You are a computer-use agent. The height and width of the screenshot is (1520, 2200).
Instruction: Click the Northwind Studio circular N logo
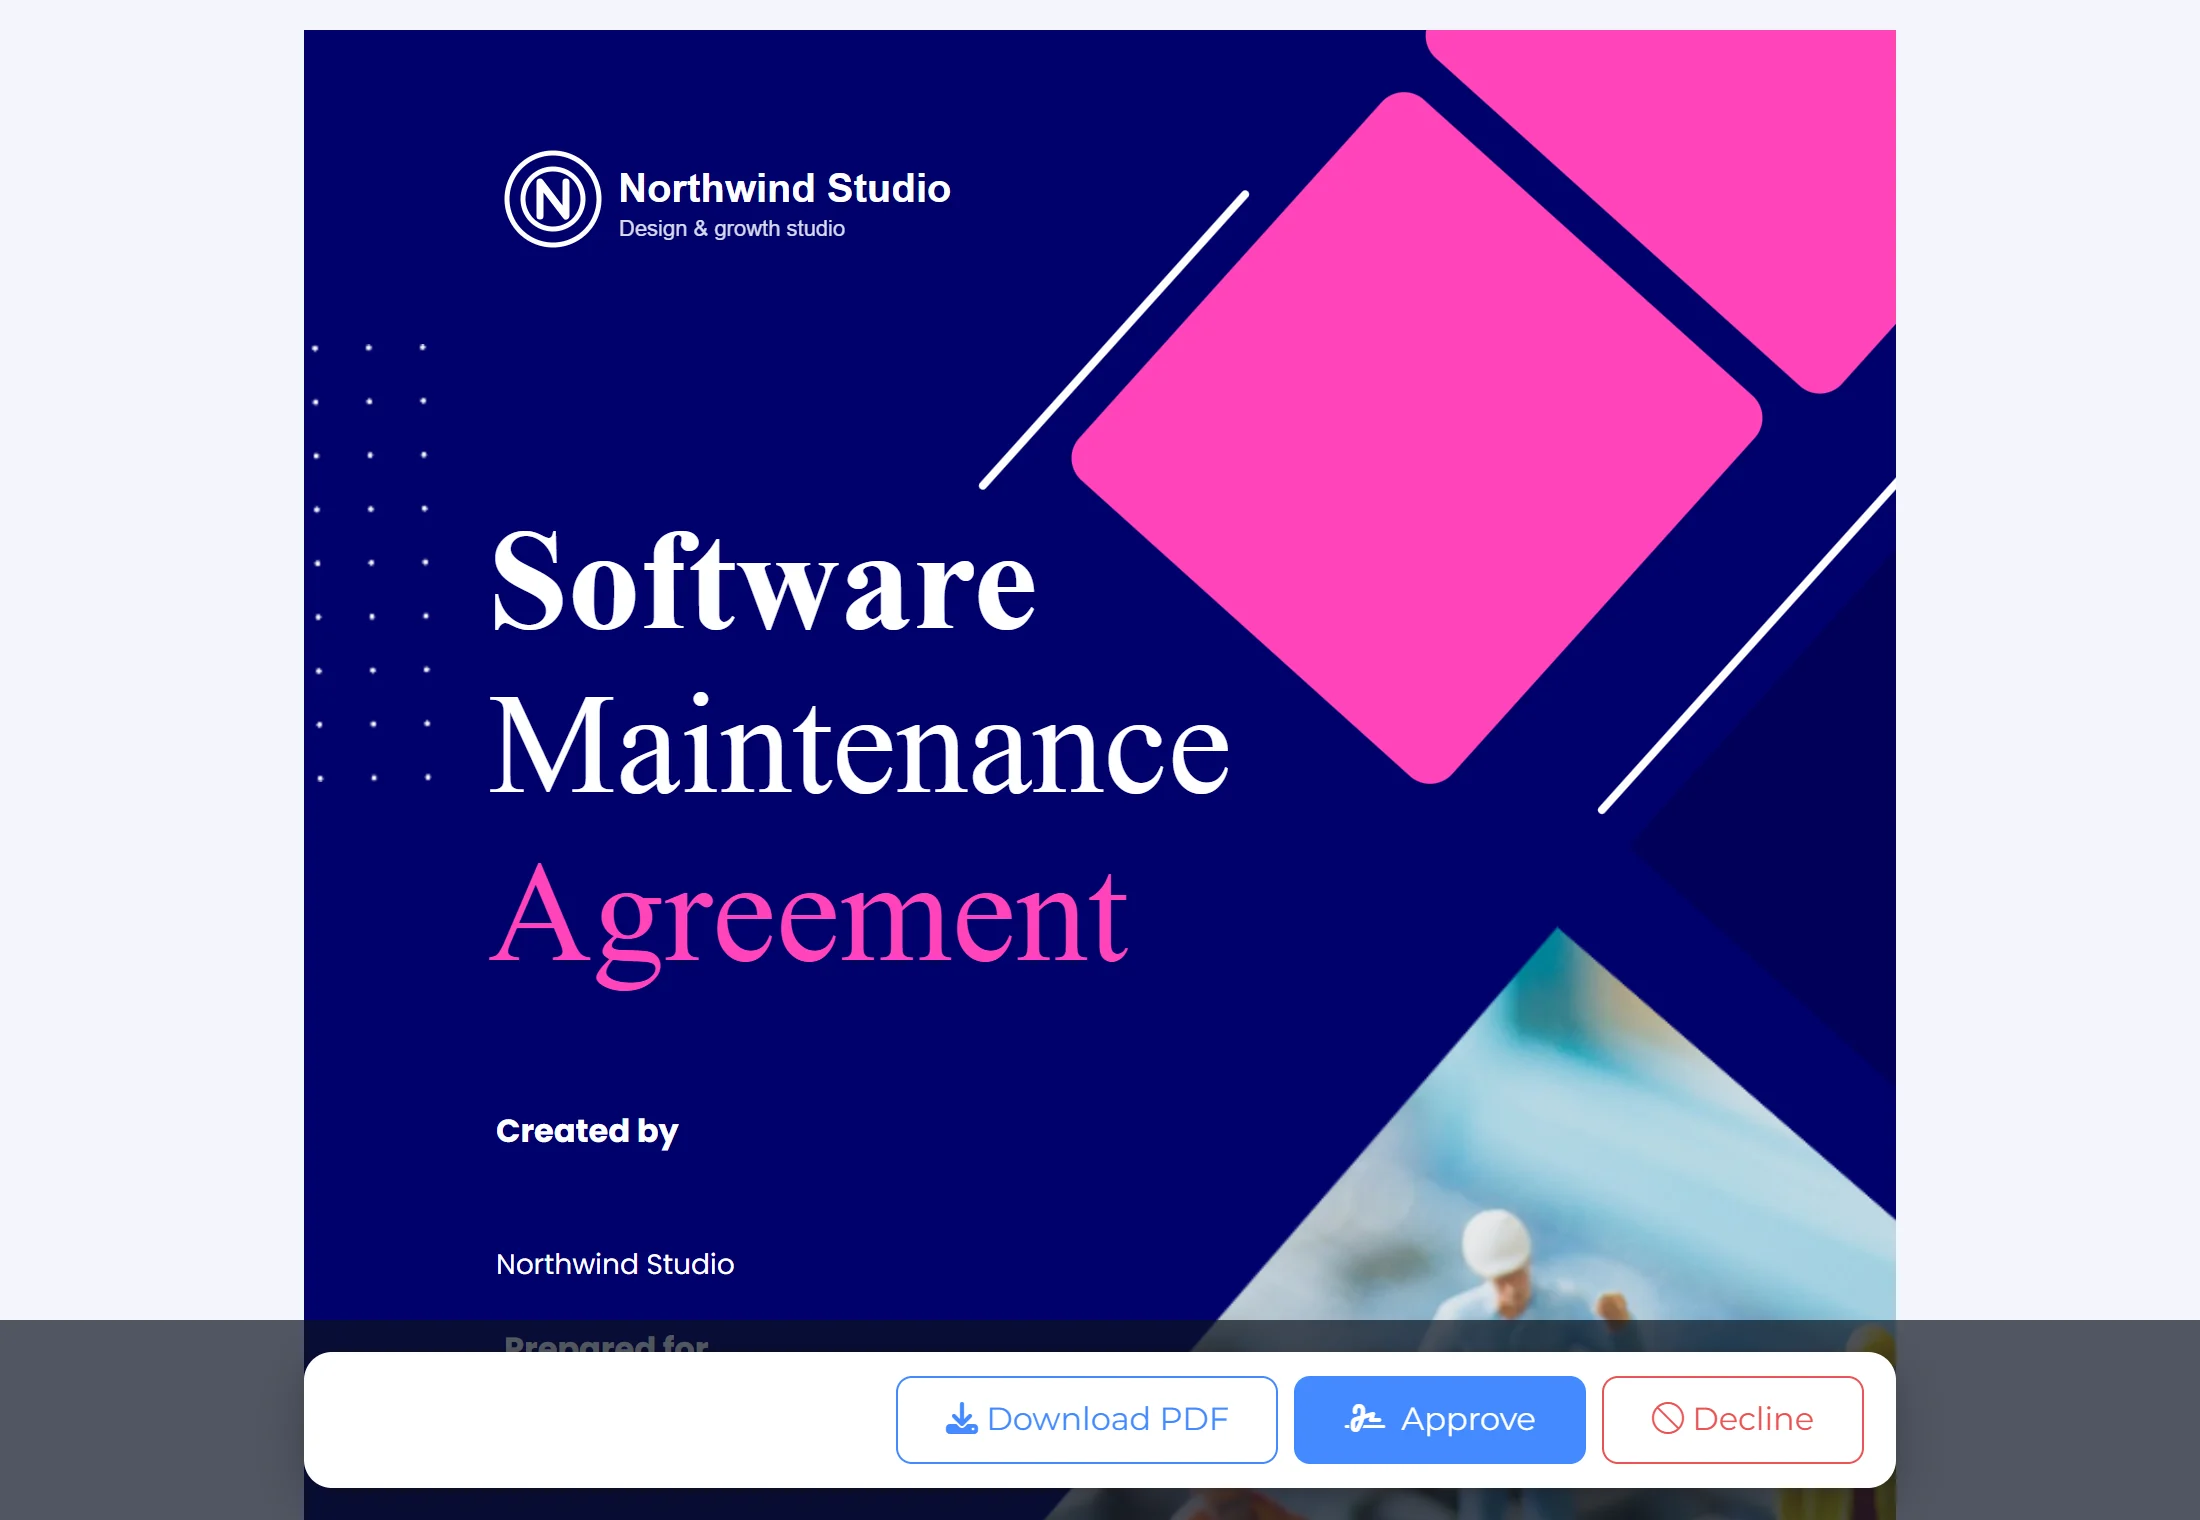coord(553,199)
